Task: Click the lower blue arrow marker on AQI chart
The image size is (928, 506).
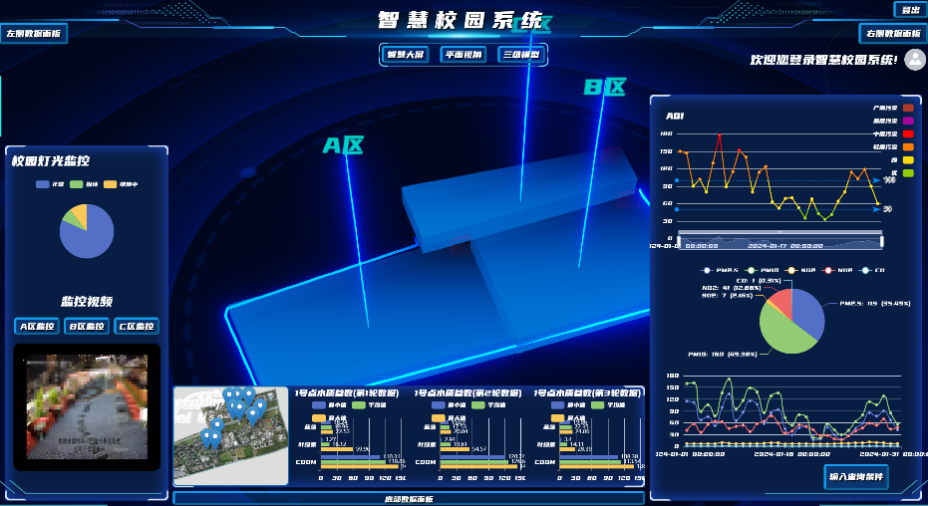Action: (x=874, y=209)
